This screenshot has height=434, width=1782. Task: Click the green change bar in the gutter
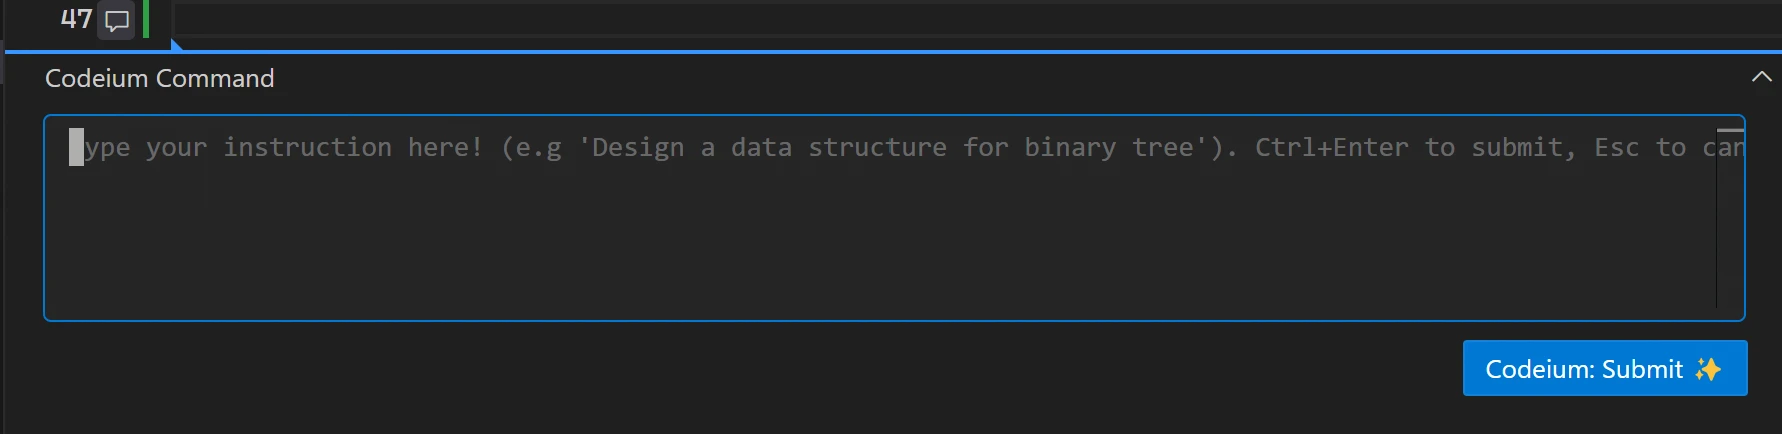[146, 19]
